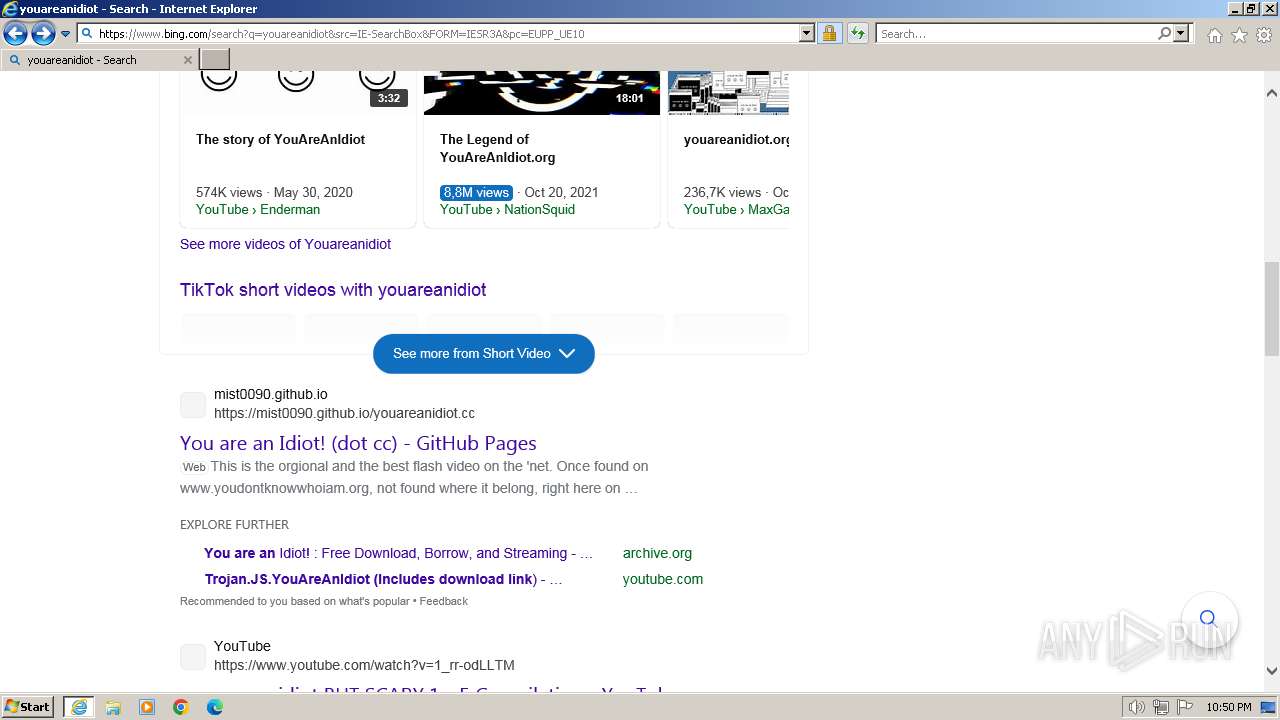Click See more videos of Youareanidiot
Image resolution: width=1280 pixels, height=720 pixels.
pyautogui.click(x=285, y=244)
